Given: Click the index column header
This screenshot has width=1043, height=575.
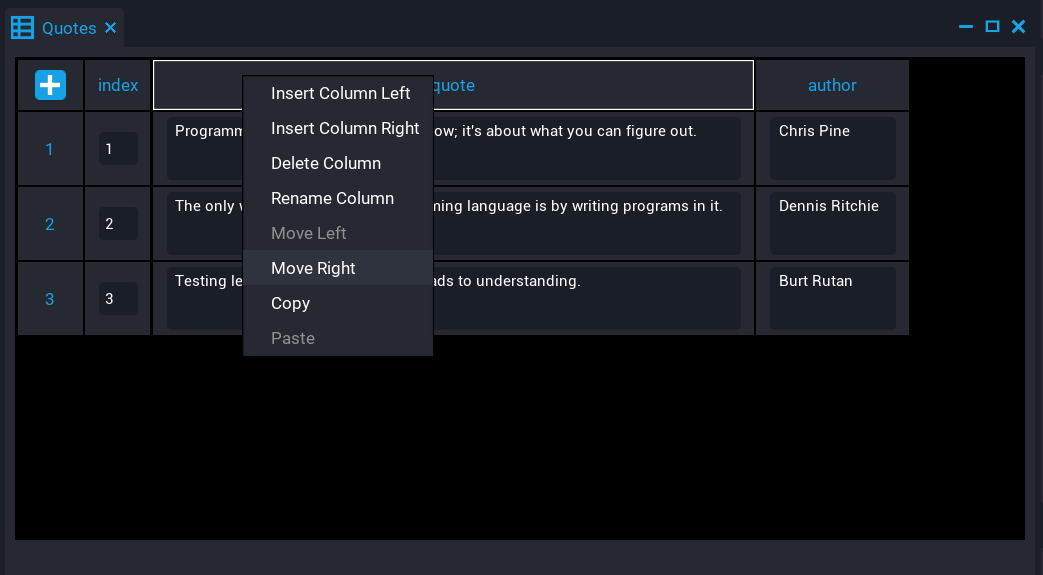Looking at the screenshot, I should pos(118,85).
